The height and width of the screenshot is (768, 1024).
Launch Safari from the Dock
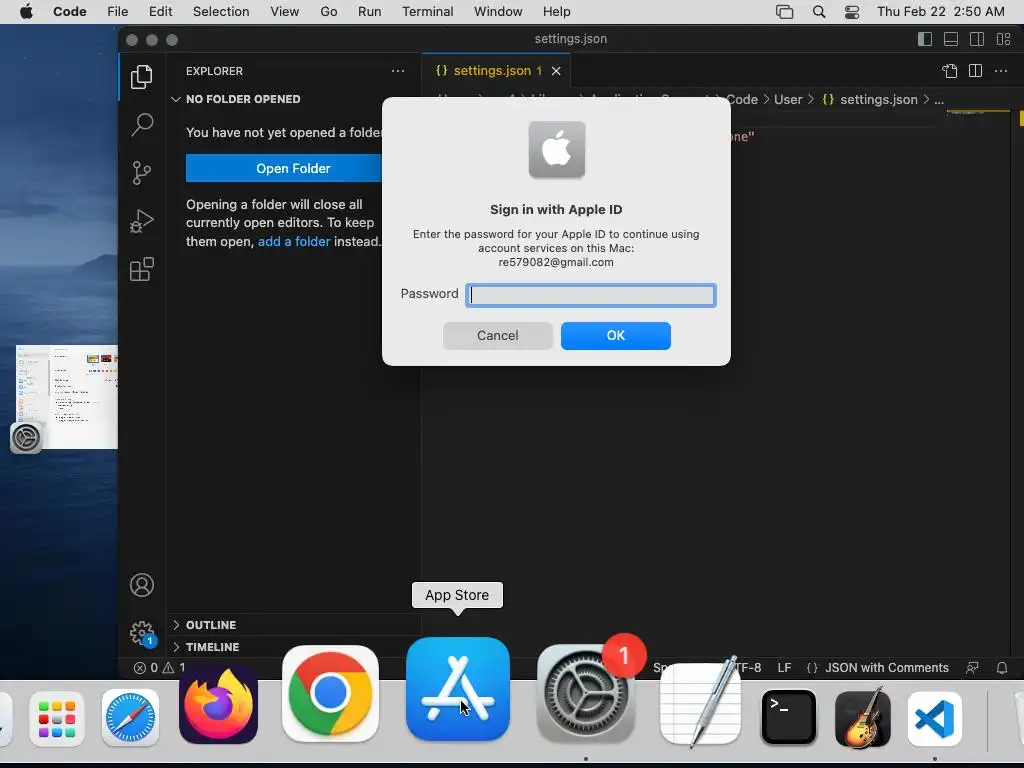(130, 718)
